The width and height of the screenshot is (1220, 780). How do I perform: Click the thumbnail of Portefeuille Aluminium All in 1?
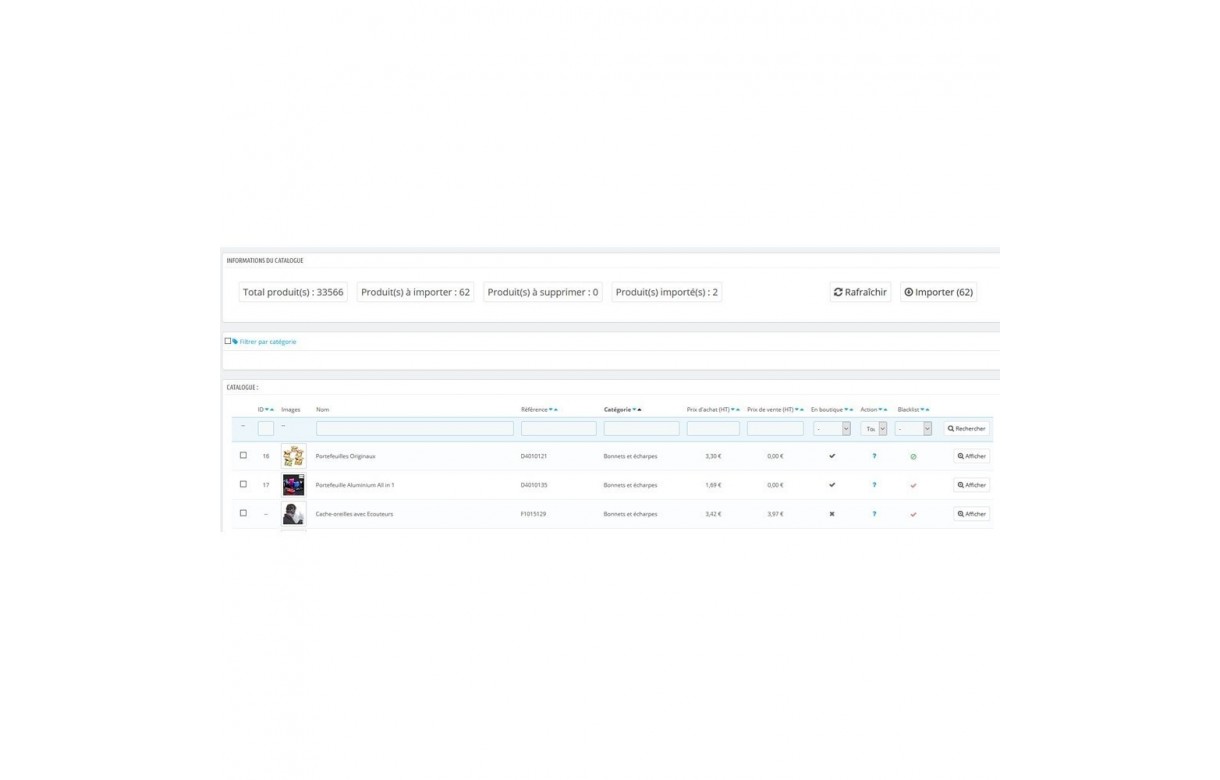293,484
